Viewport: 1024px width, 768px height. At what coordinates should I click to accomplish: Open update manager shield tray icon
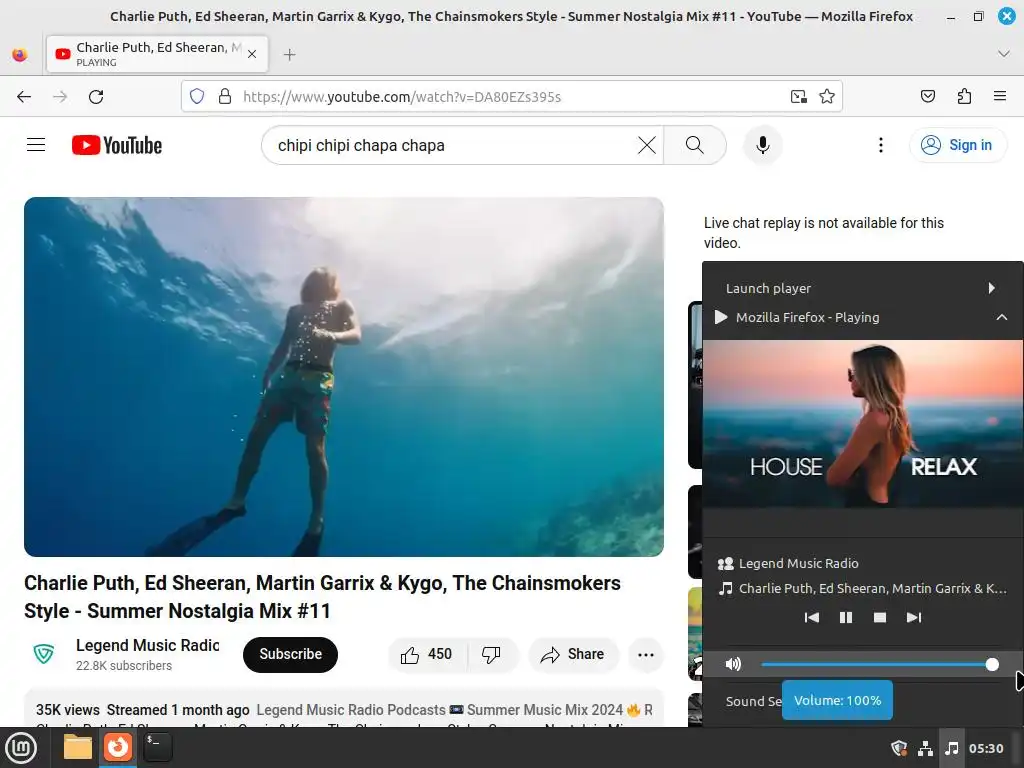tap(899, 748)
